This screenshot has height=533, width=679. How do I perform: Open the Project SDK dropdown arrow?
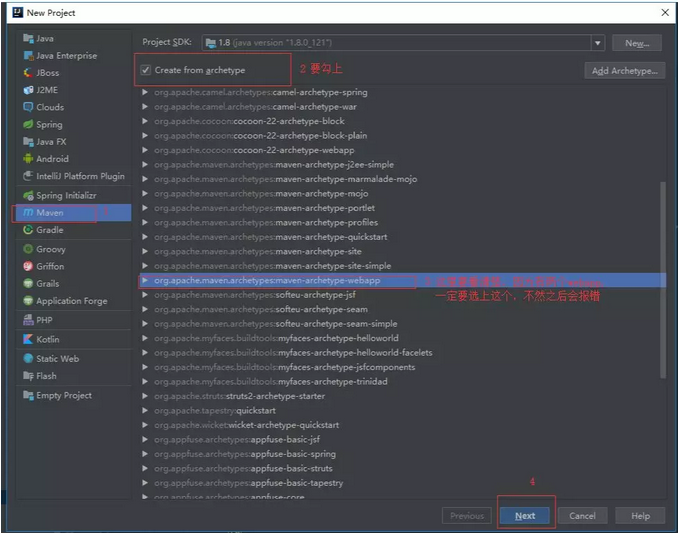tap(598, 43)
